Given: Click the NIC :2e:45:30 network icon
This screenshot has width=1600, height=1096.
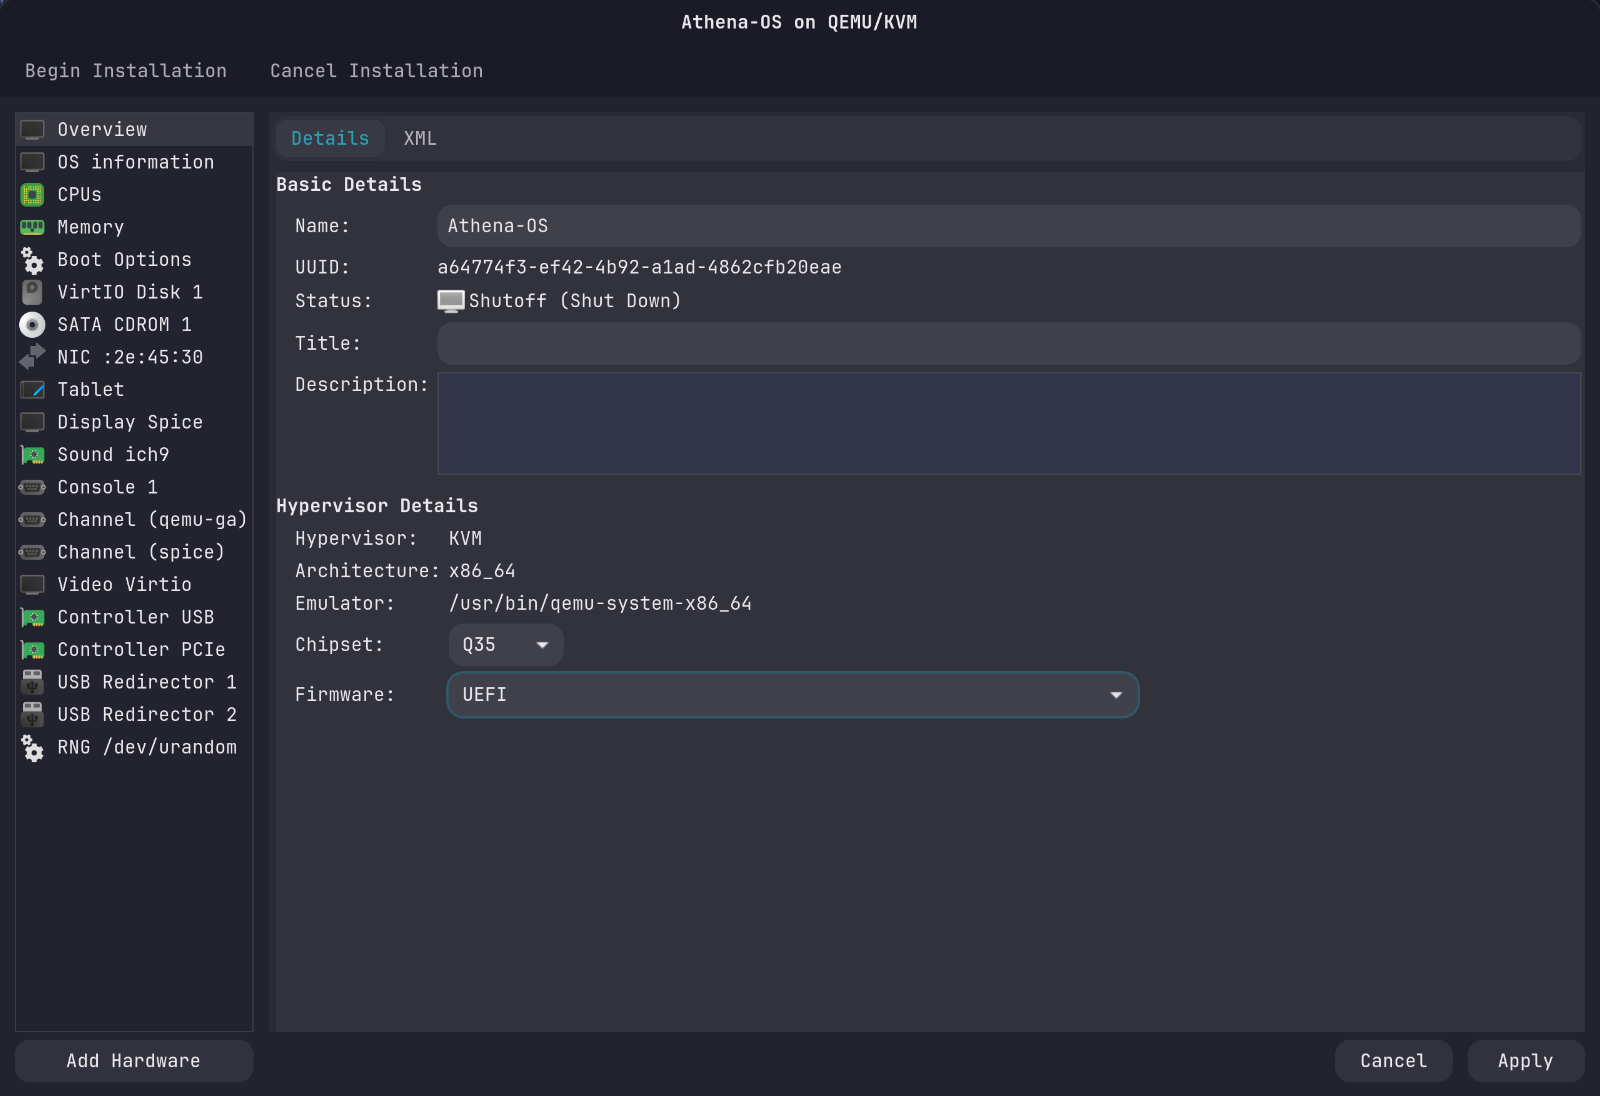Looking at the screenshot, I should 33,357.
